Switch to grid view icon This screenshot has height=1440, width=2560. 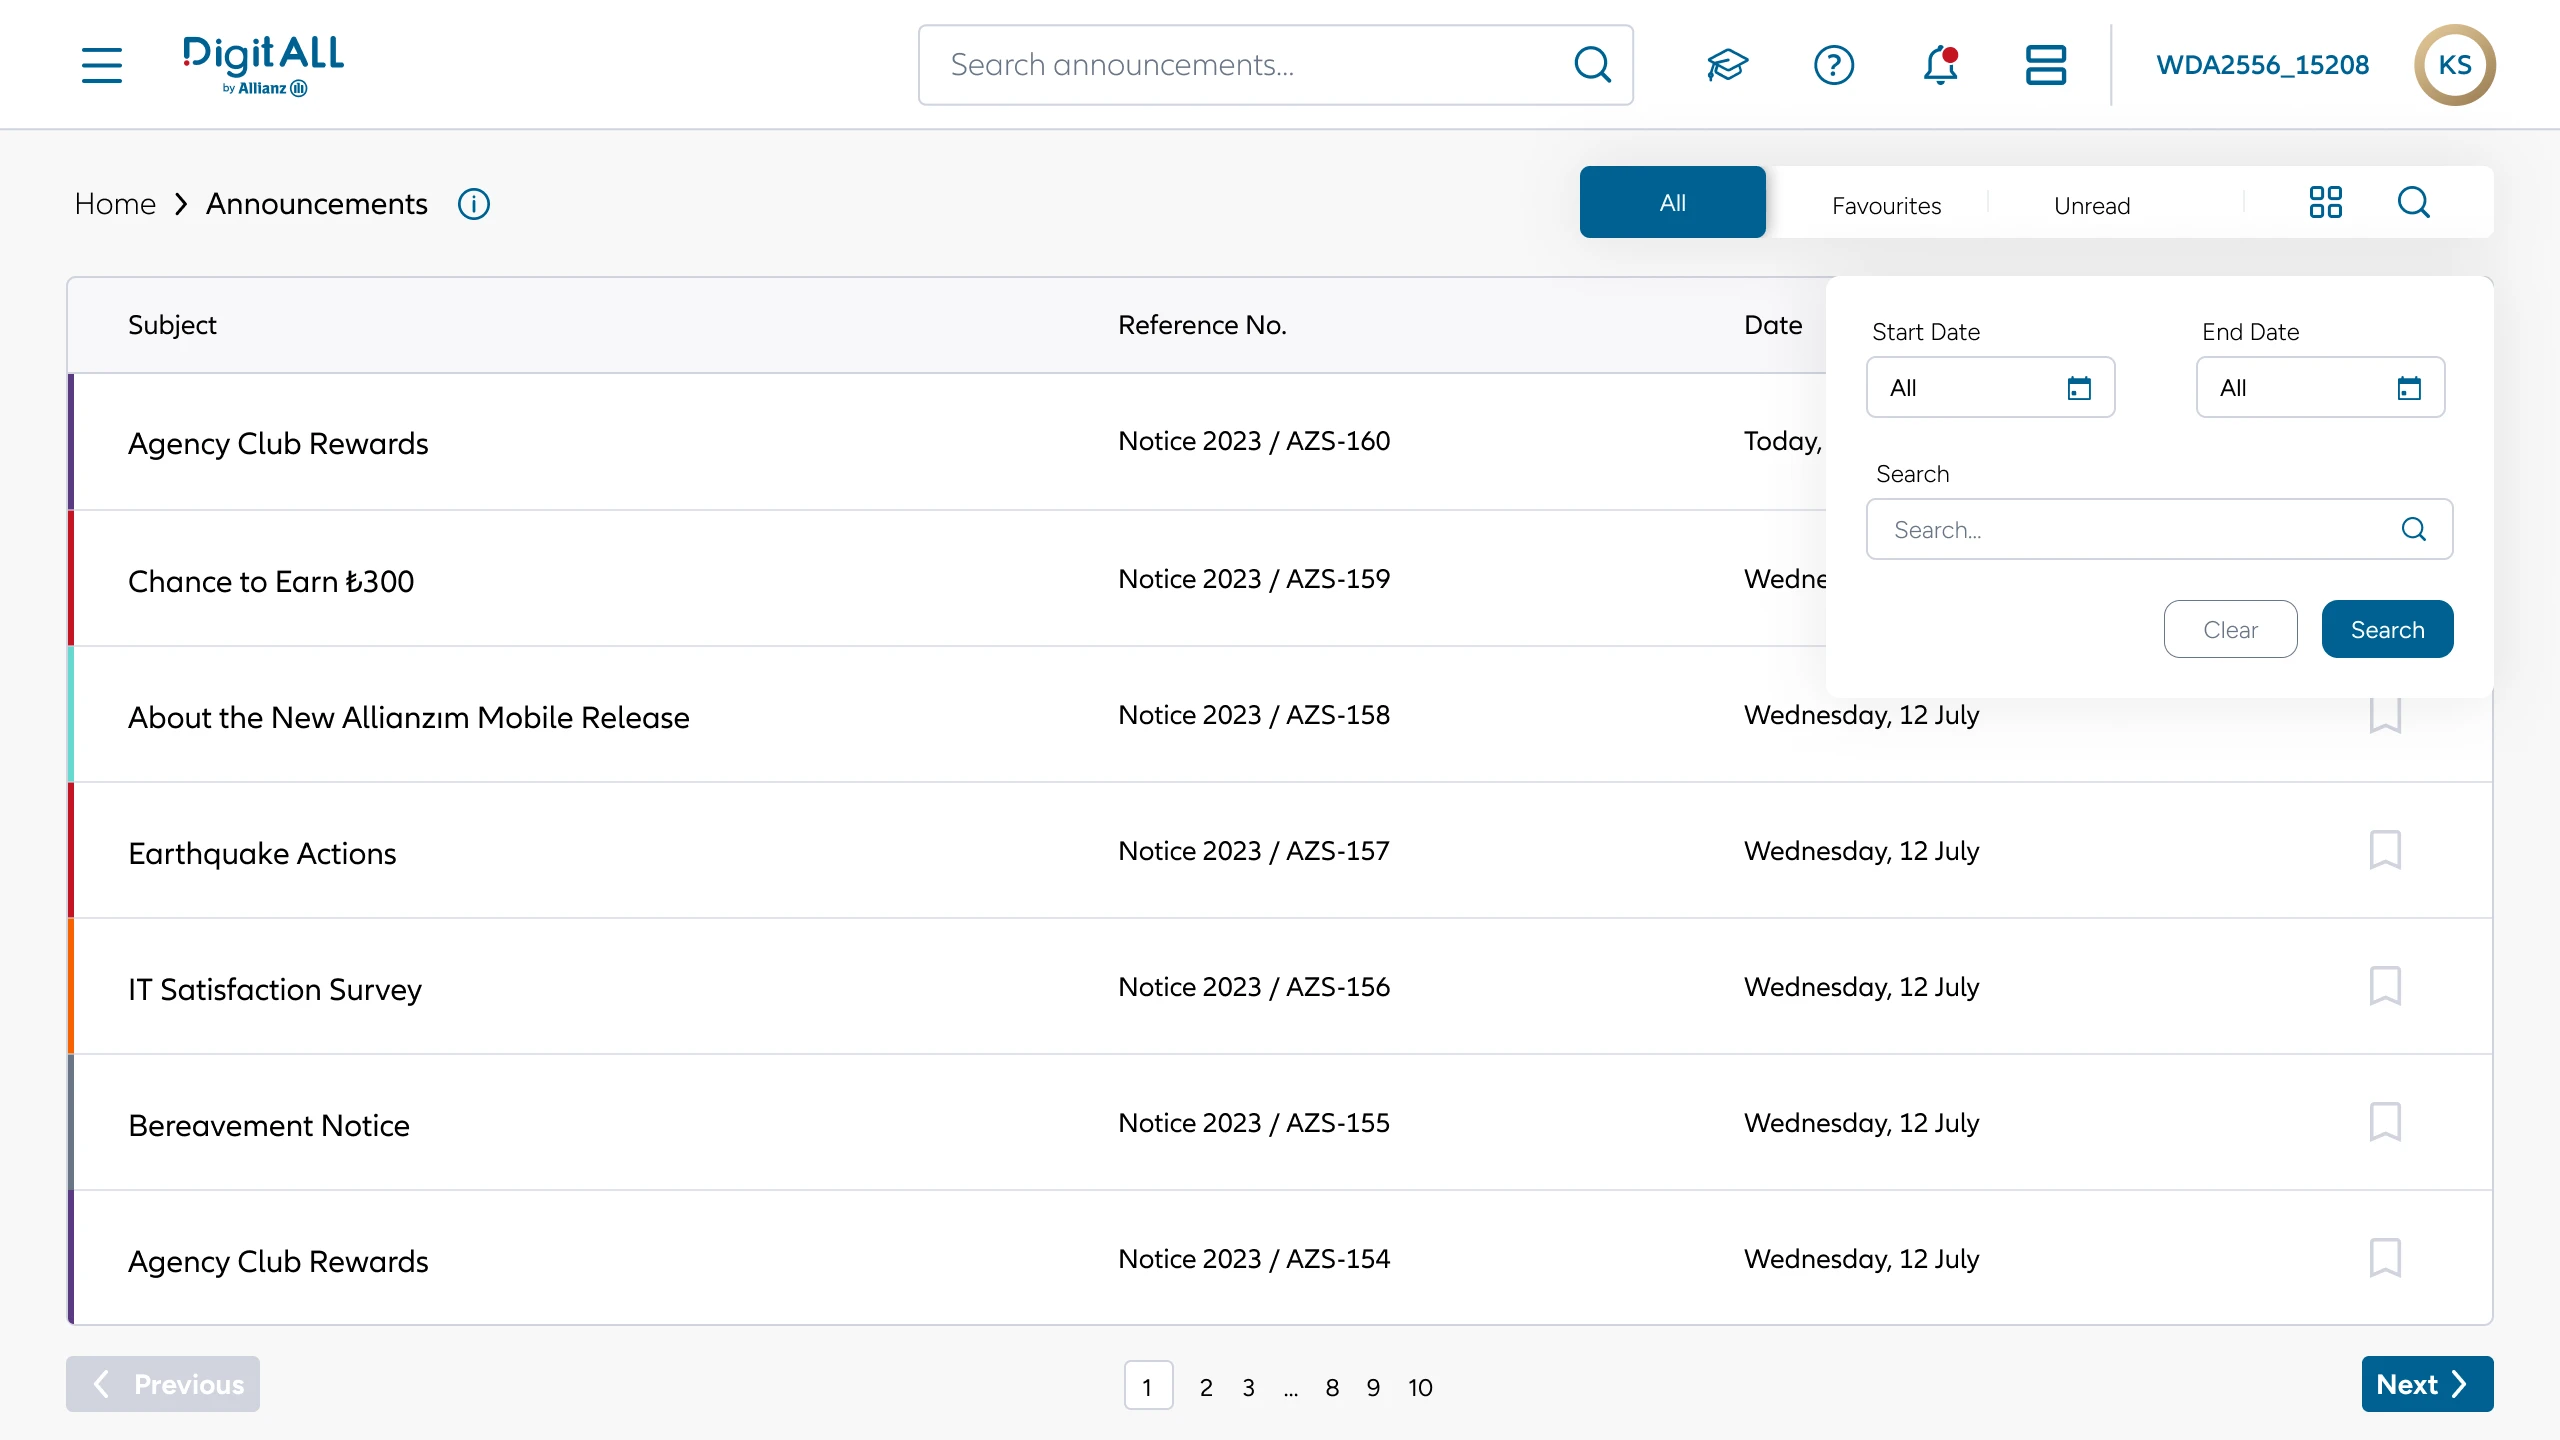click(2326, 202)
